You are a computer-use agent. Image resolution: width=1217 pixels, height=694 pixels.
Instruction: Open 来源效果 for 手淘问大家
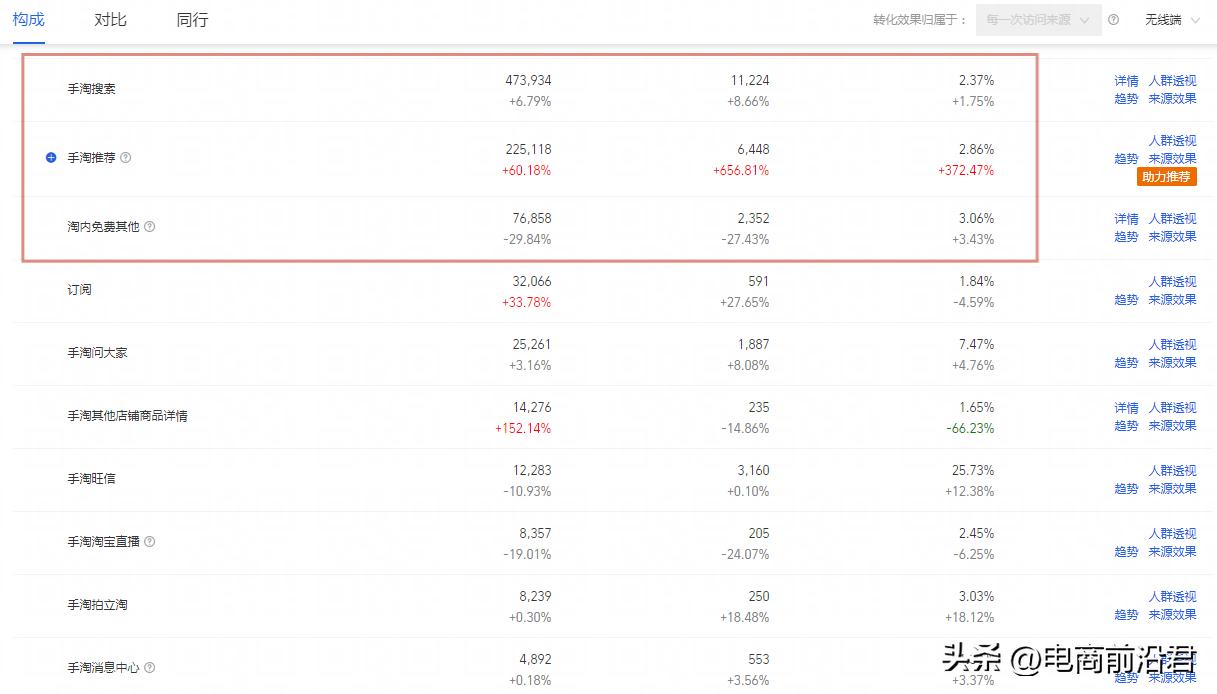coord(1172,363)
